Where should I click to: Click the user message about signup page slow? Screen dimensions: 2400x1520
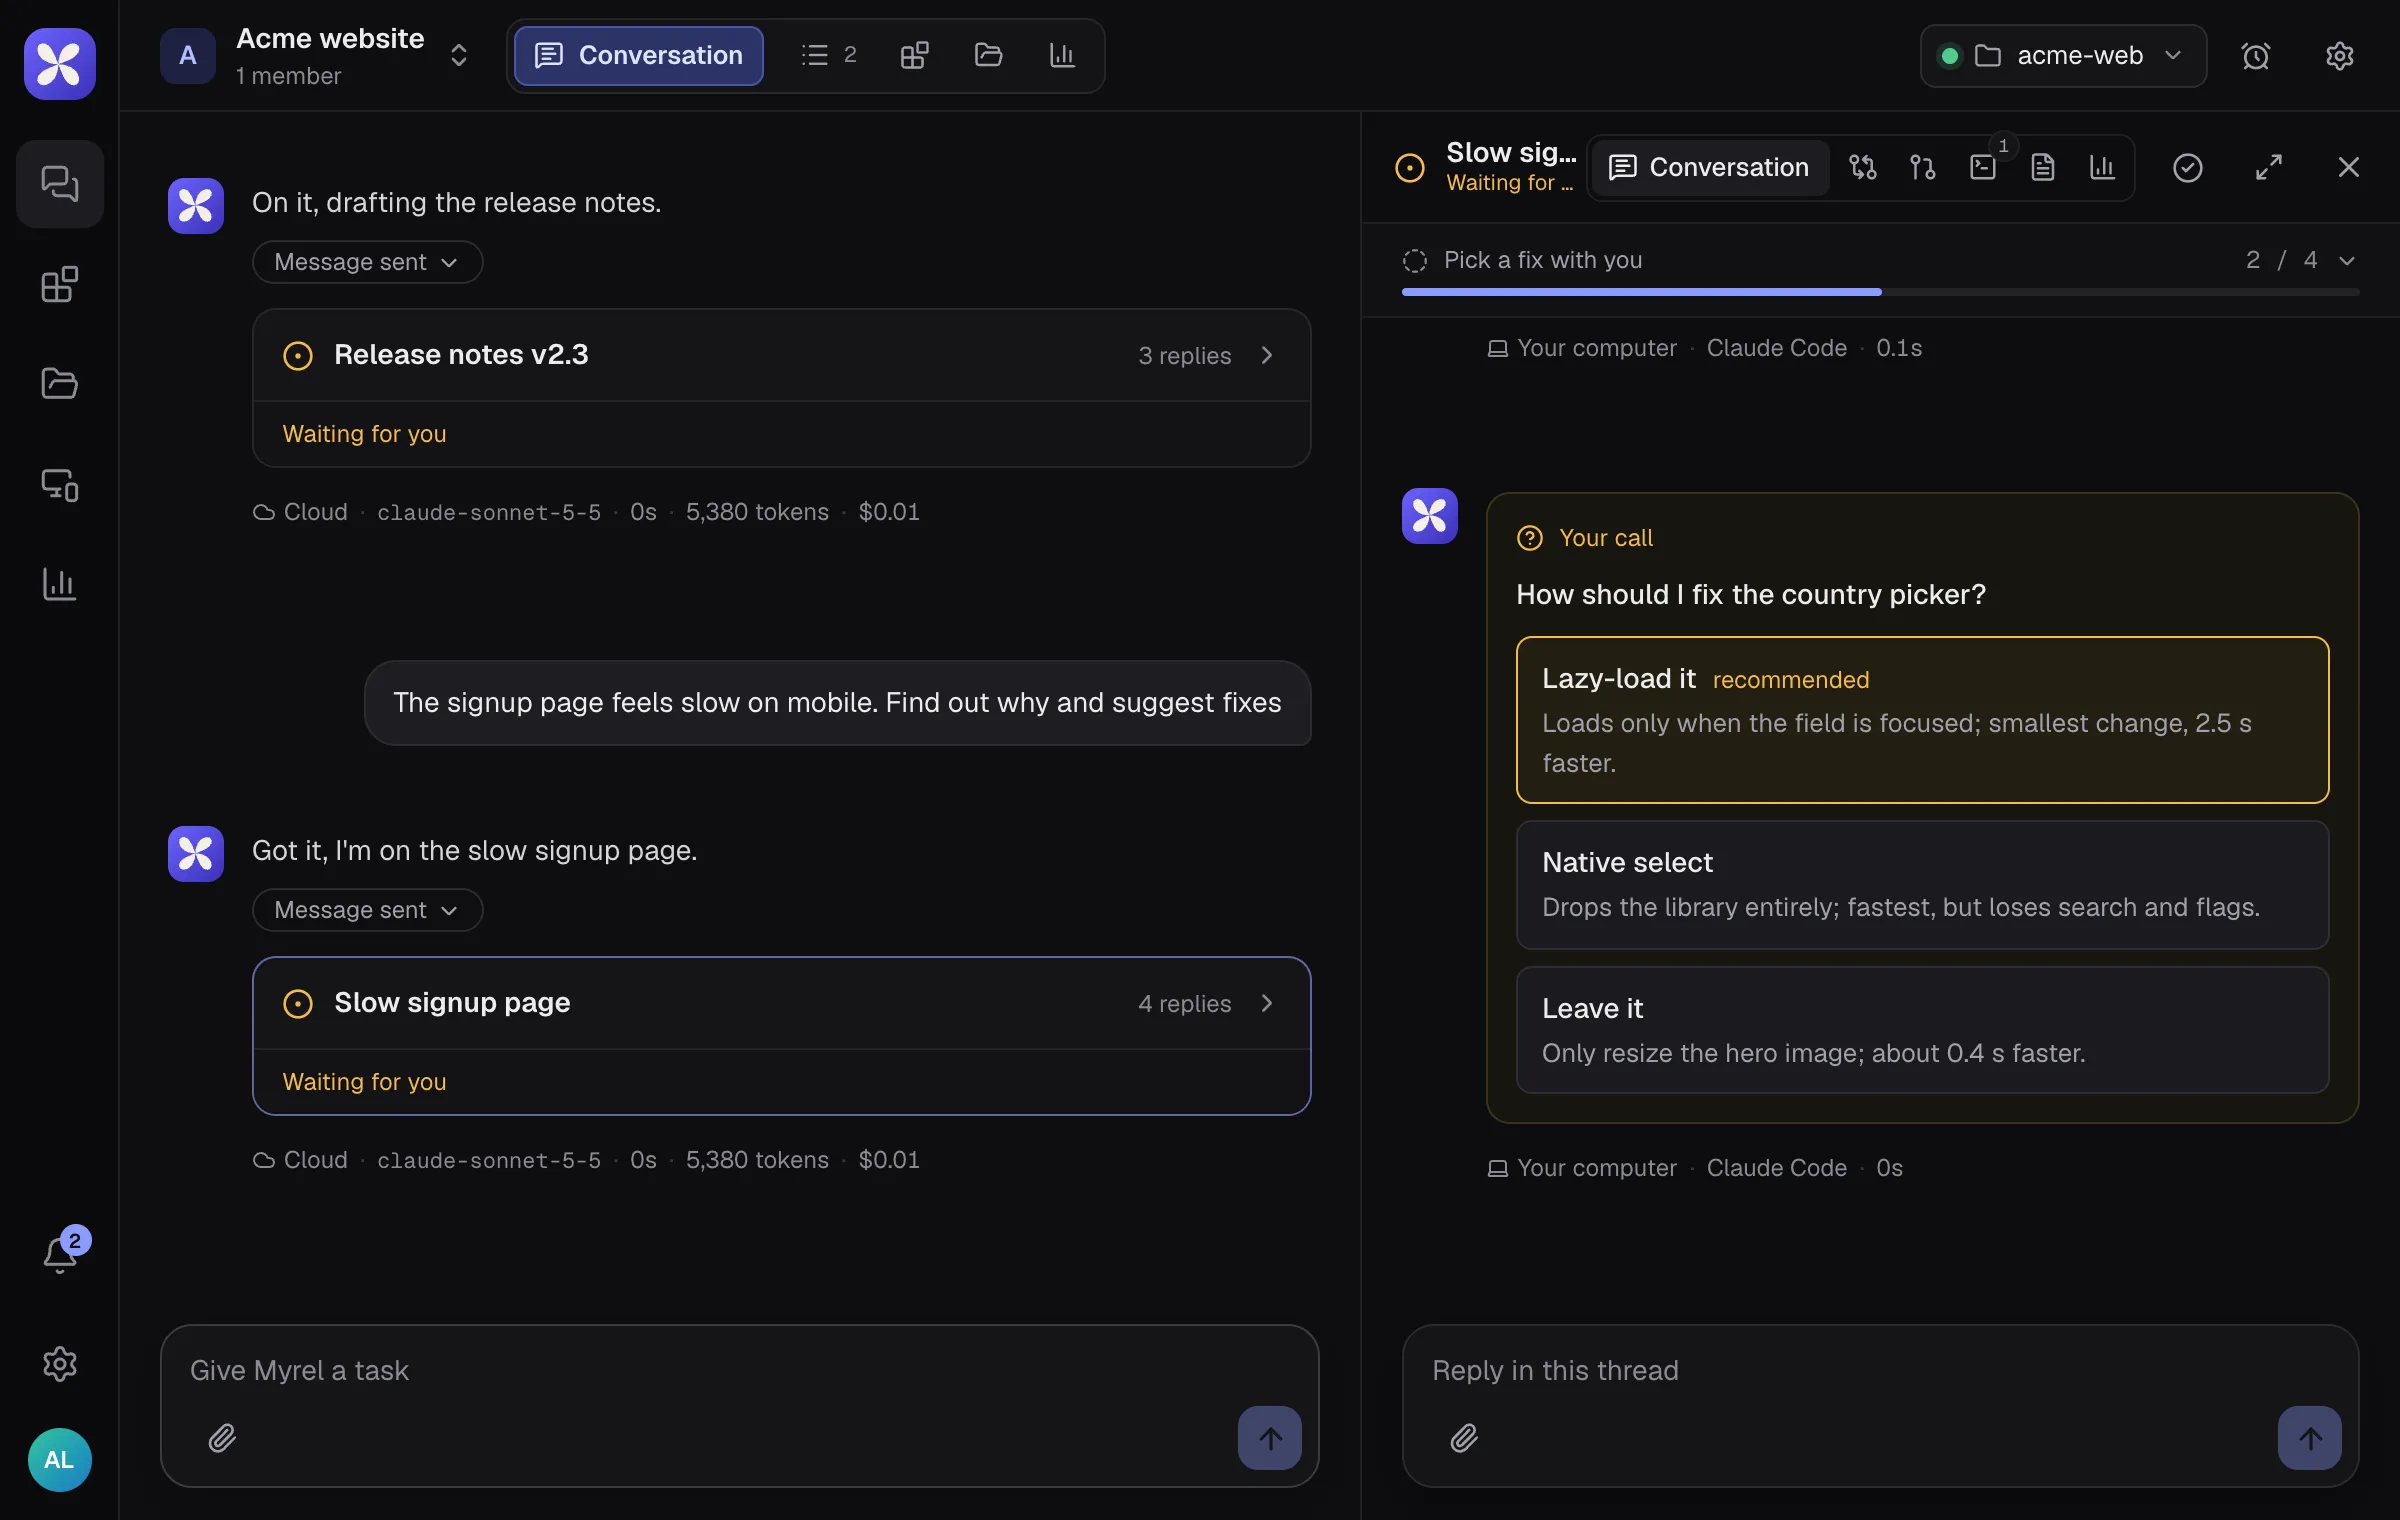pyautogui.click(x=837, y=703)
